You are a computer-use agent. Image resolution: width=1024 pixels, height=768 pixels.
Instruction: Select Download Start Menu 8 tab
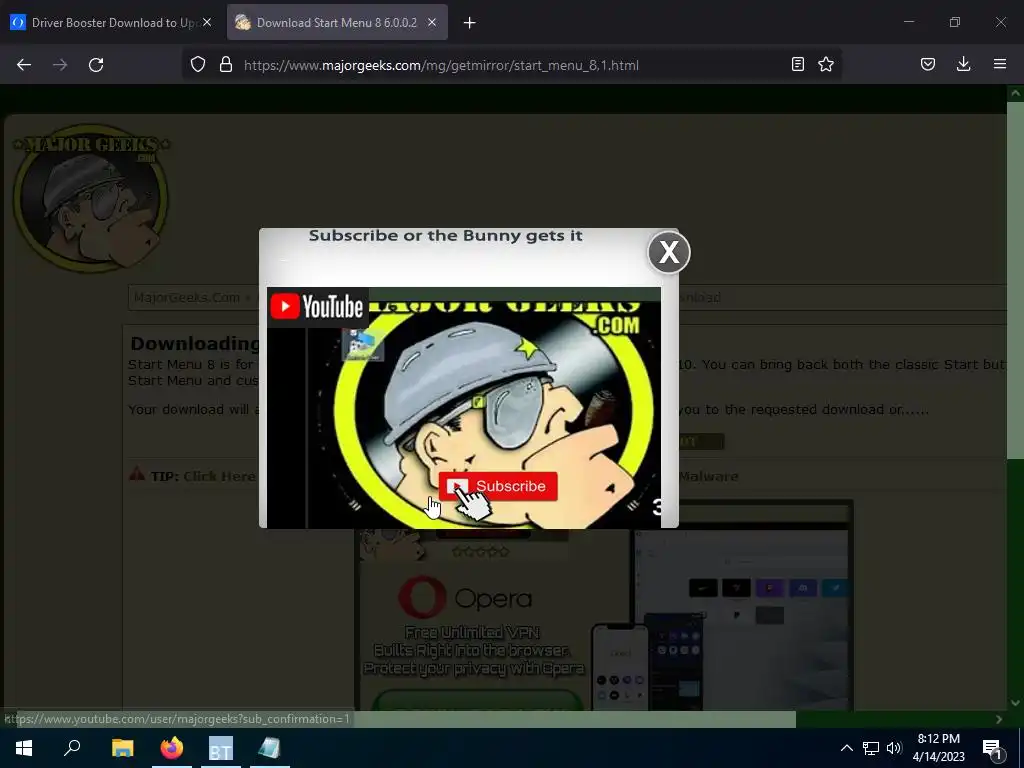(x=337, y=22)
